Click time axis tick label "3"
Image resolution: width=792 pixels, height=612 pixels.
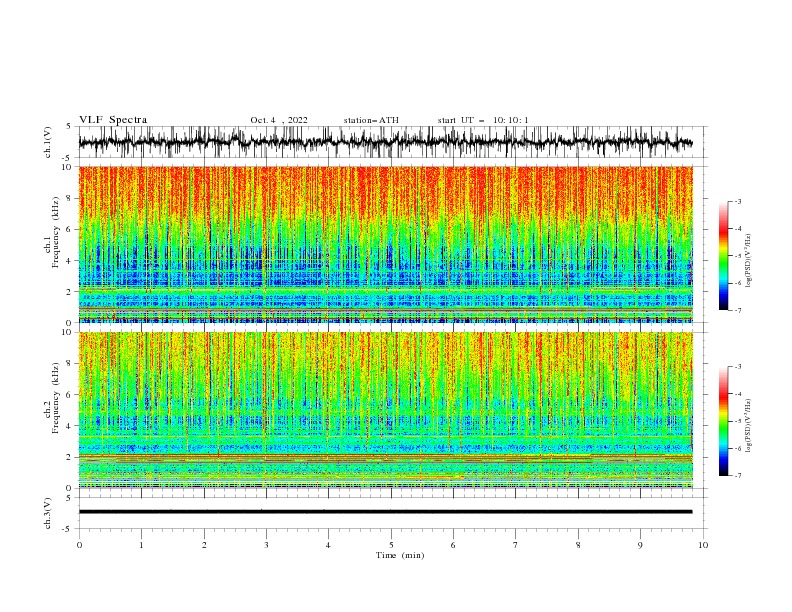(x=266, y=545)
